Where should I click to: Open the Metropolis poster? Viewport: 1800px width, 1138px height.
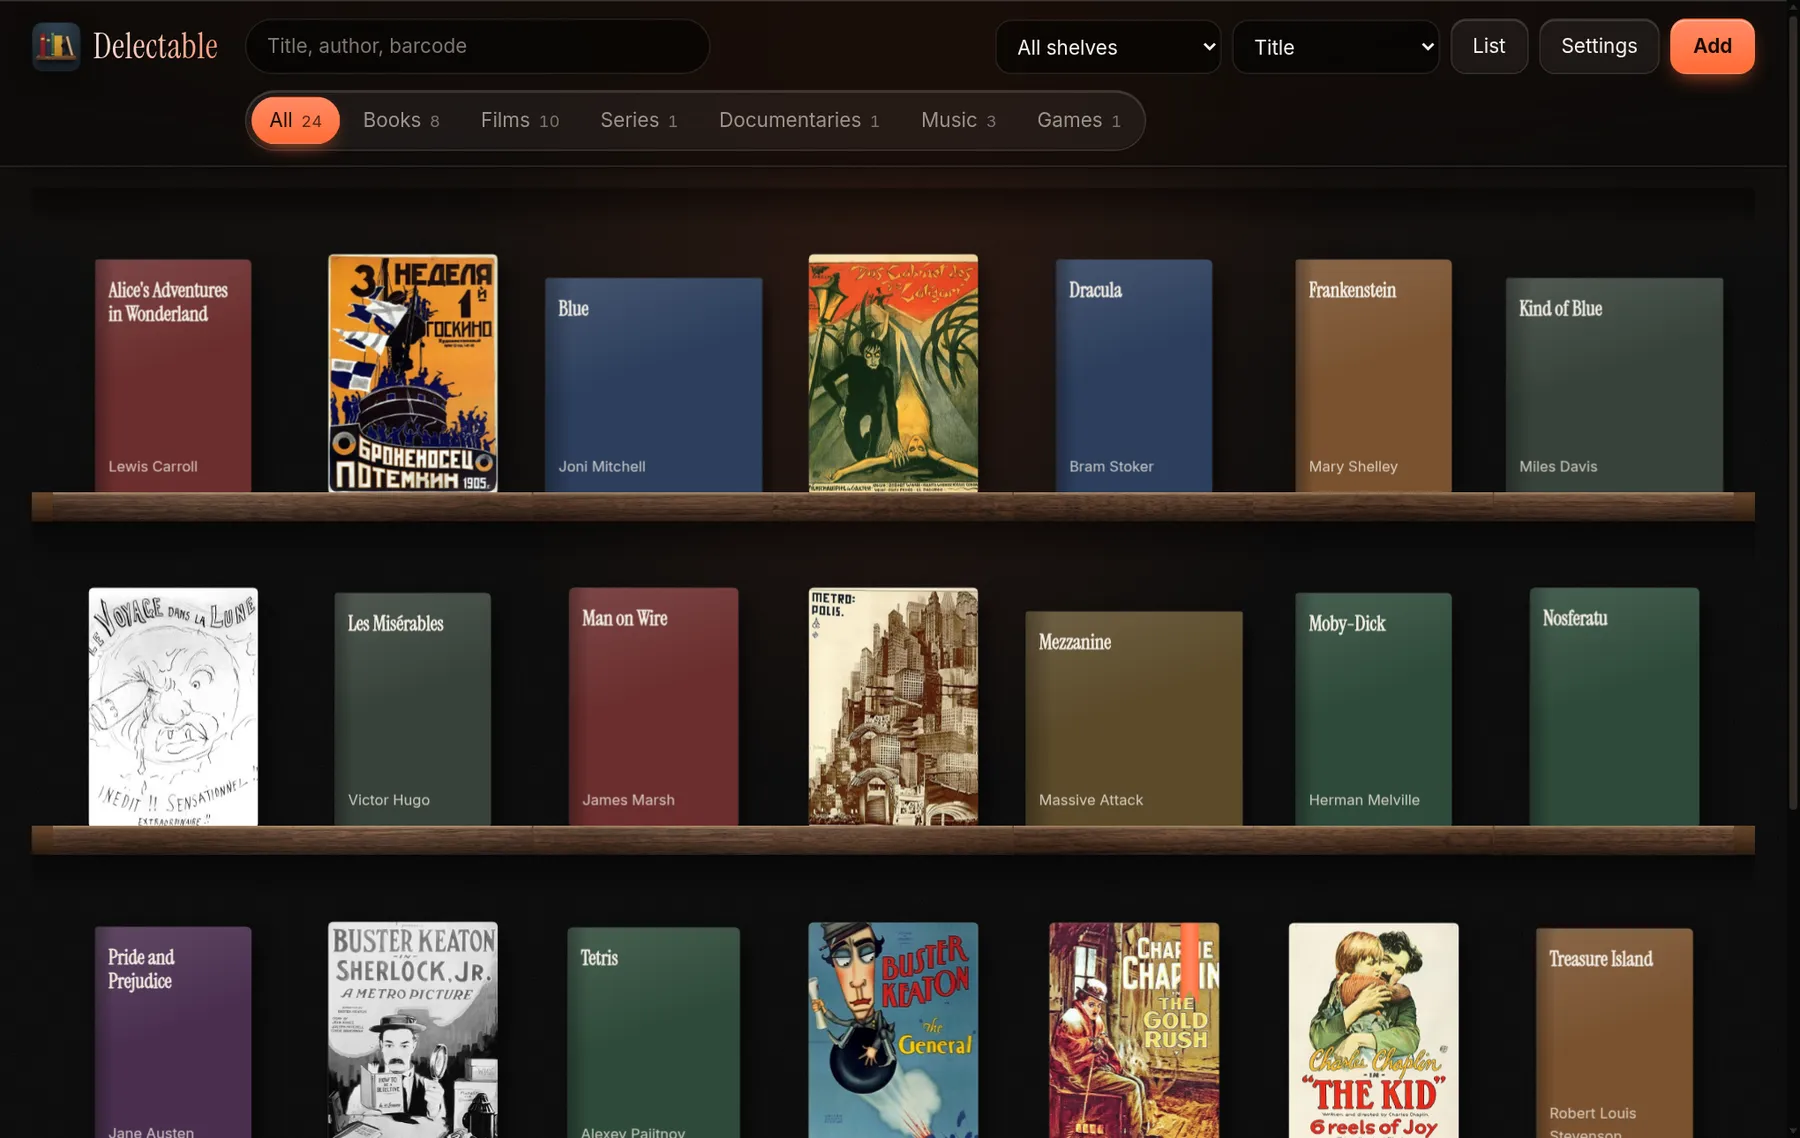pos(893,707)
